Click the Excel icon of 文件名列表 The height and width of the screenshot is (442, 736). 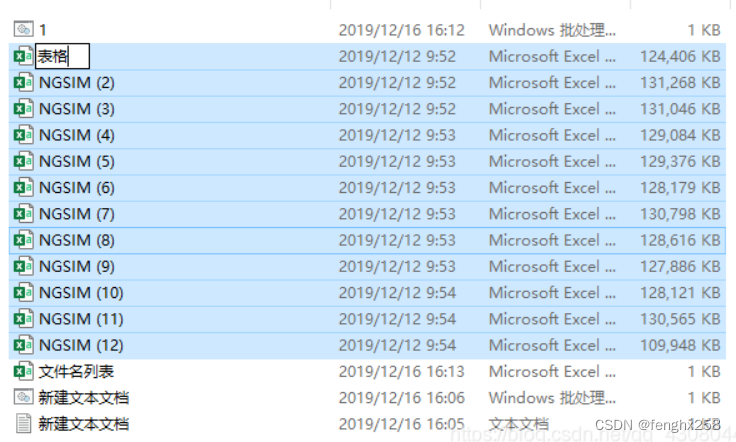23,371
